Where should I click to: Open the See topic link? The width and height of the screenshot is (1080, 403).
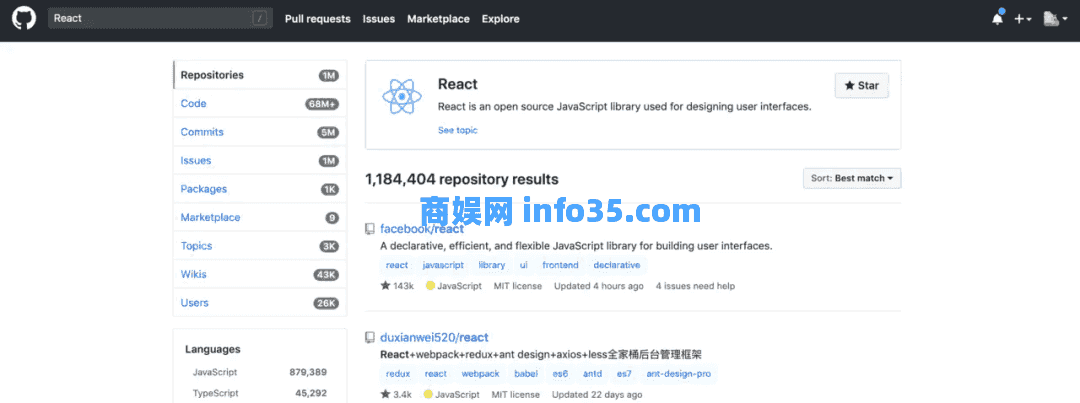457,130
